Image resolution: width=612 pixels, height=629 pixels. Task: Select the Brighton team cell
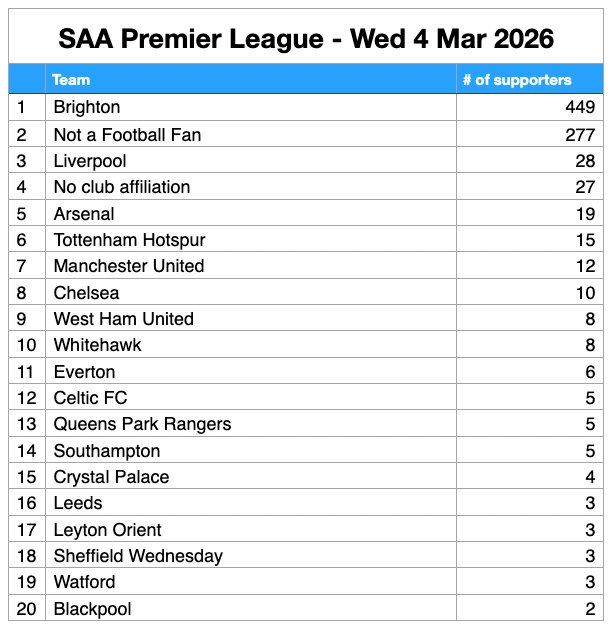coord(87,107)
